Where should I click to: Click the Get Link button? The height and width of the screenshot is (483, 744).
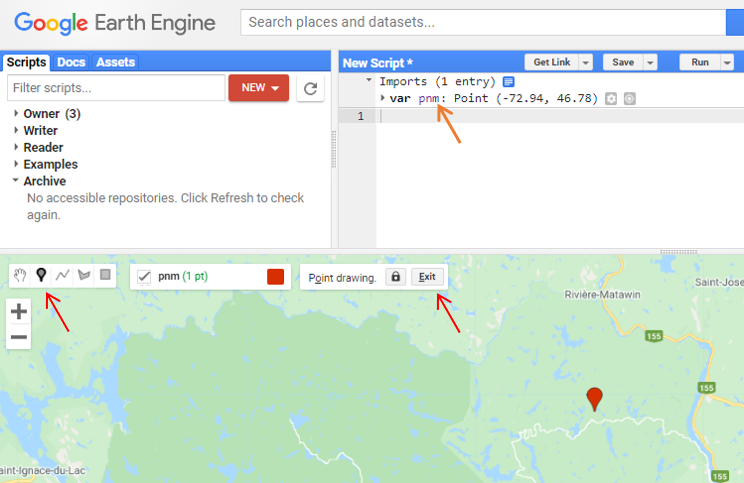(552, 62)
